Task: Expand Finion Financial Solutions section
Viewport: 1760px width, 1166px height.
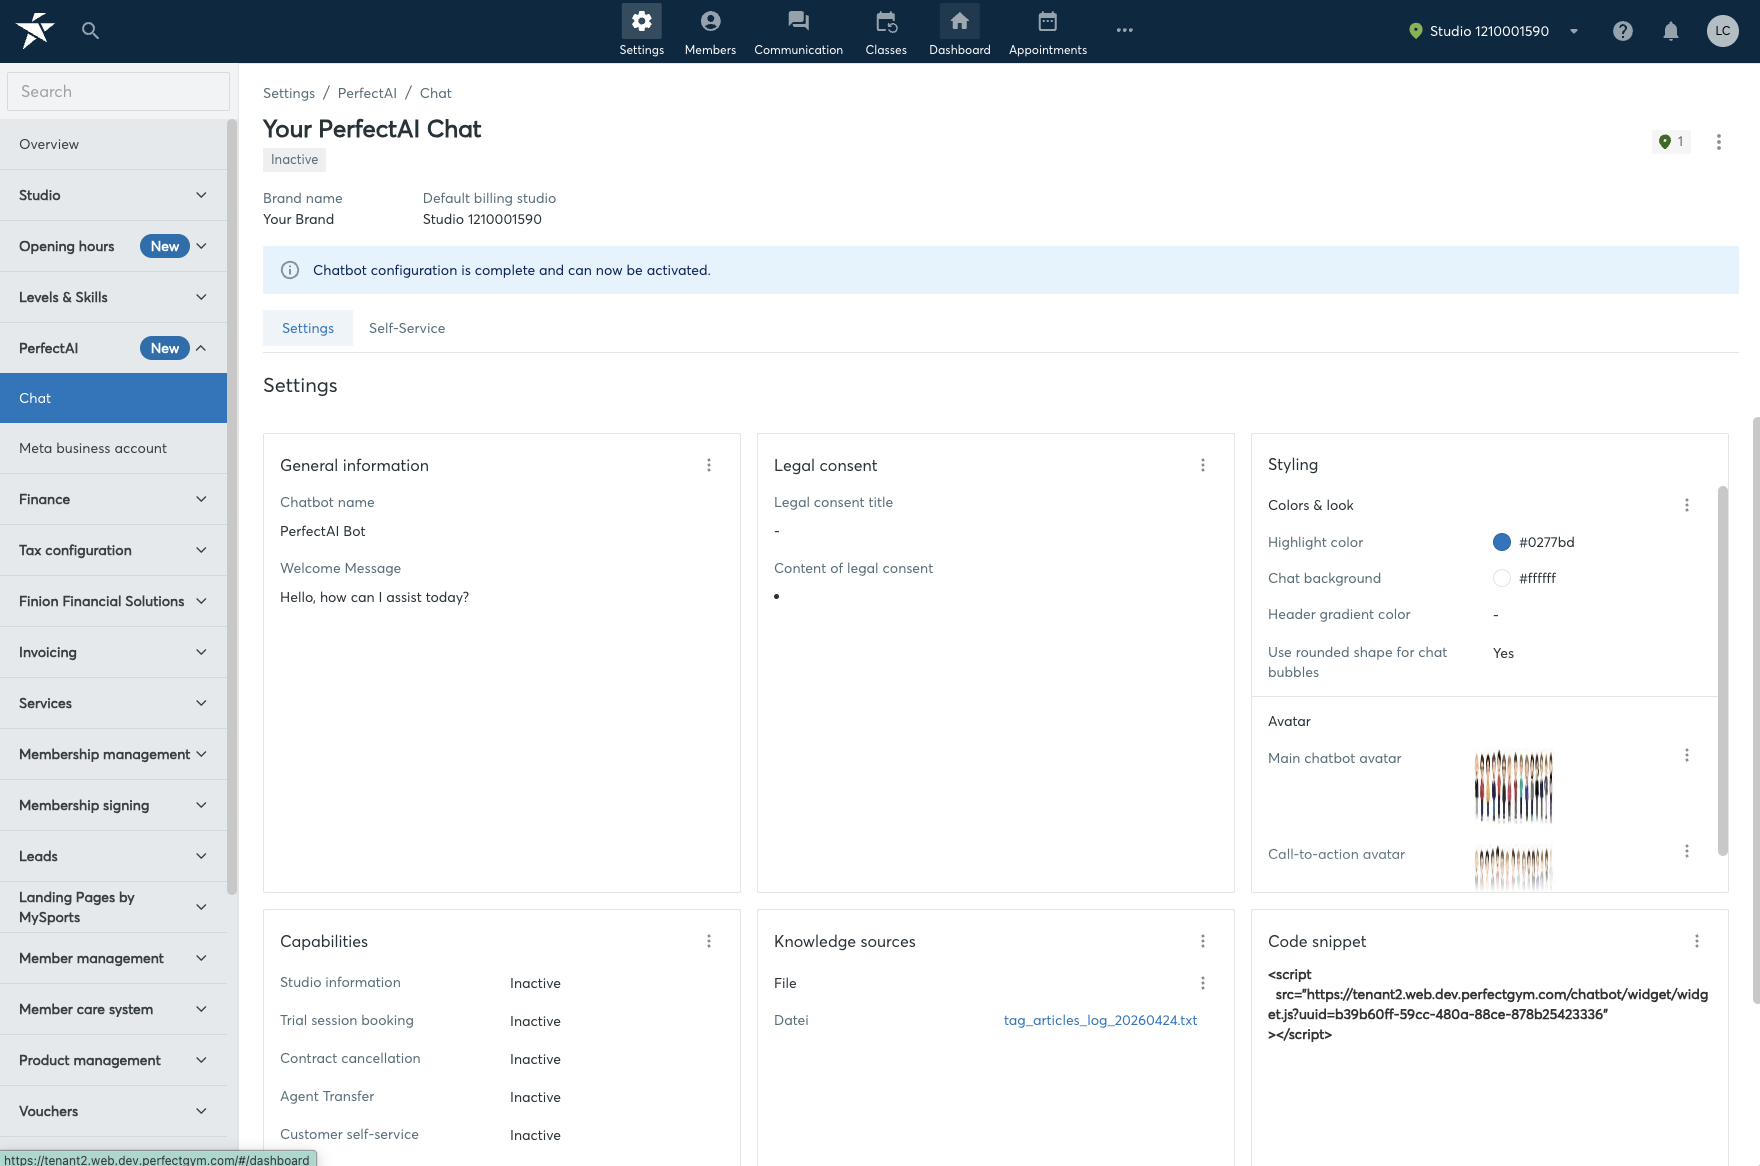Action: pyautogui.click(x=113, y=601)
